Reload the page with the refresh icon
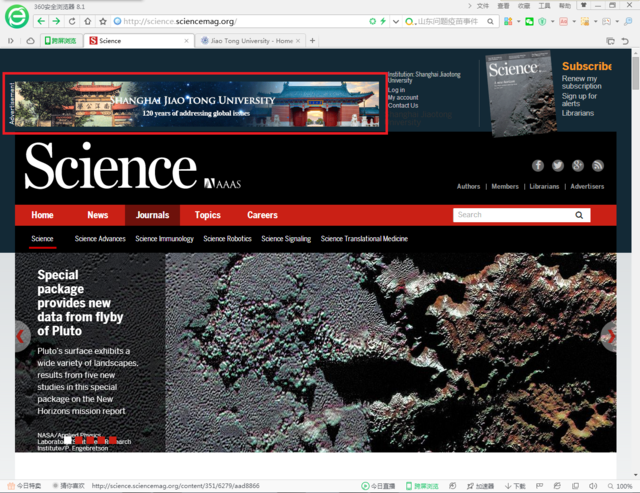Viewport: 640px width, 493px height. point(72,21)
